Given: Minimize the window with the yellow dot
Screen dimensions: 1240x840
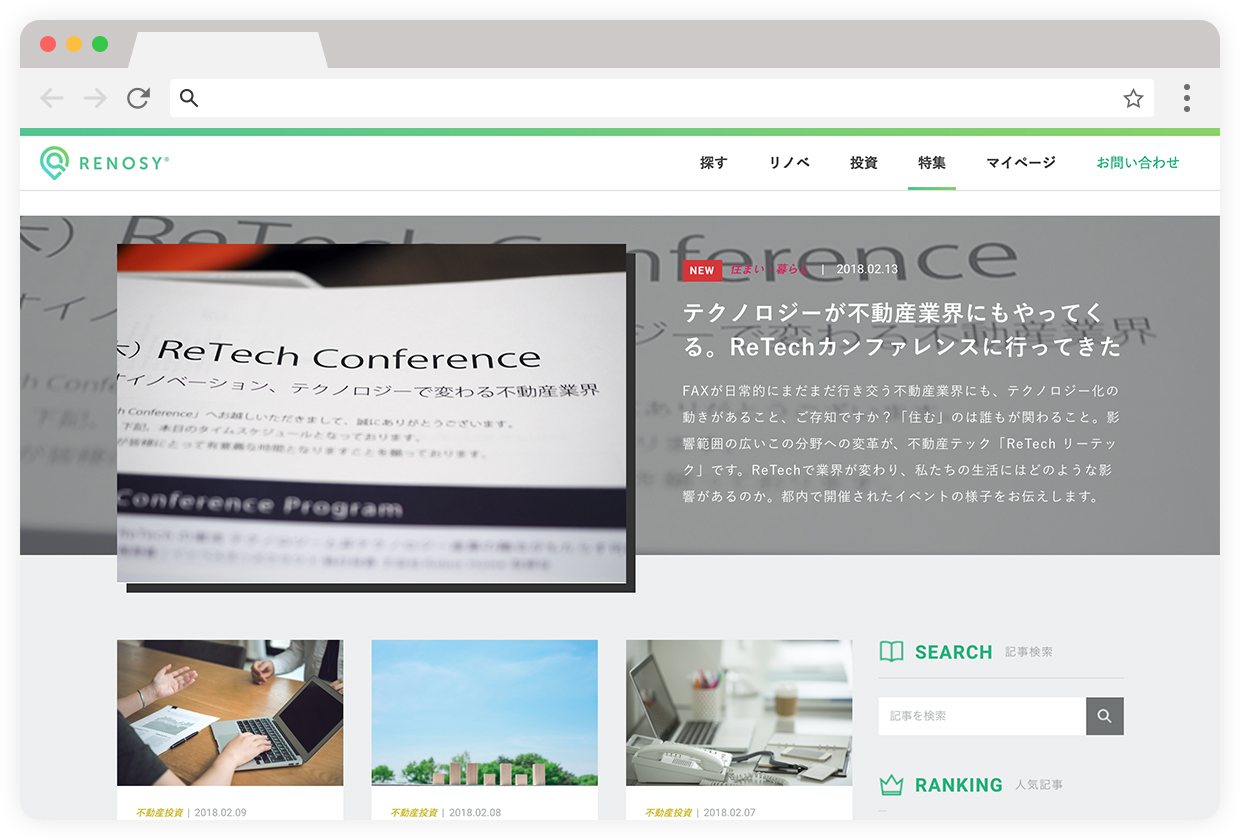Looking at the screenshot, I should [x=74, y=44].
